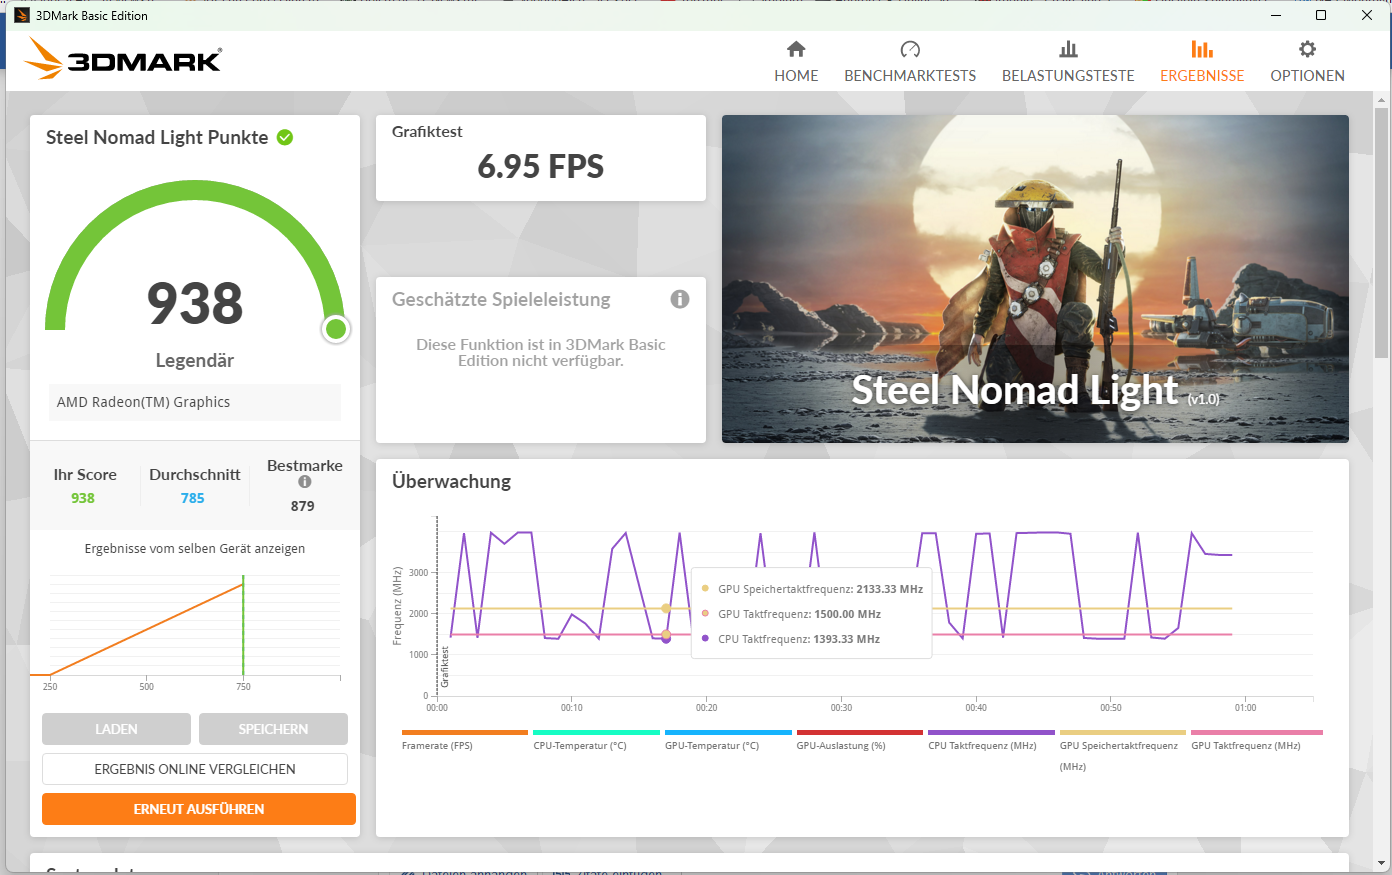
Task: Toggle the GPU Taktfrequenz legend series
Action: click(1256, 740)
